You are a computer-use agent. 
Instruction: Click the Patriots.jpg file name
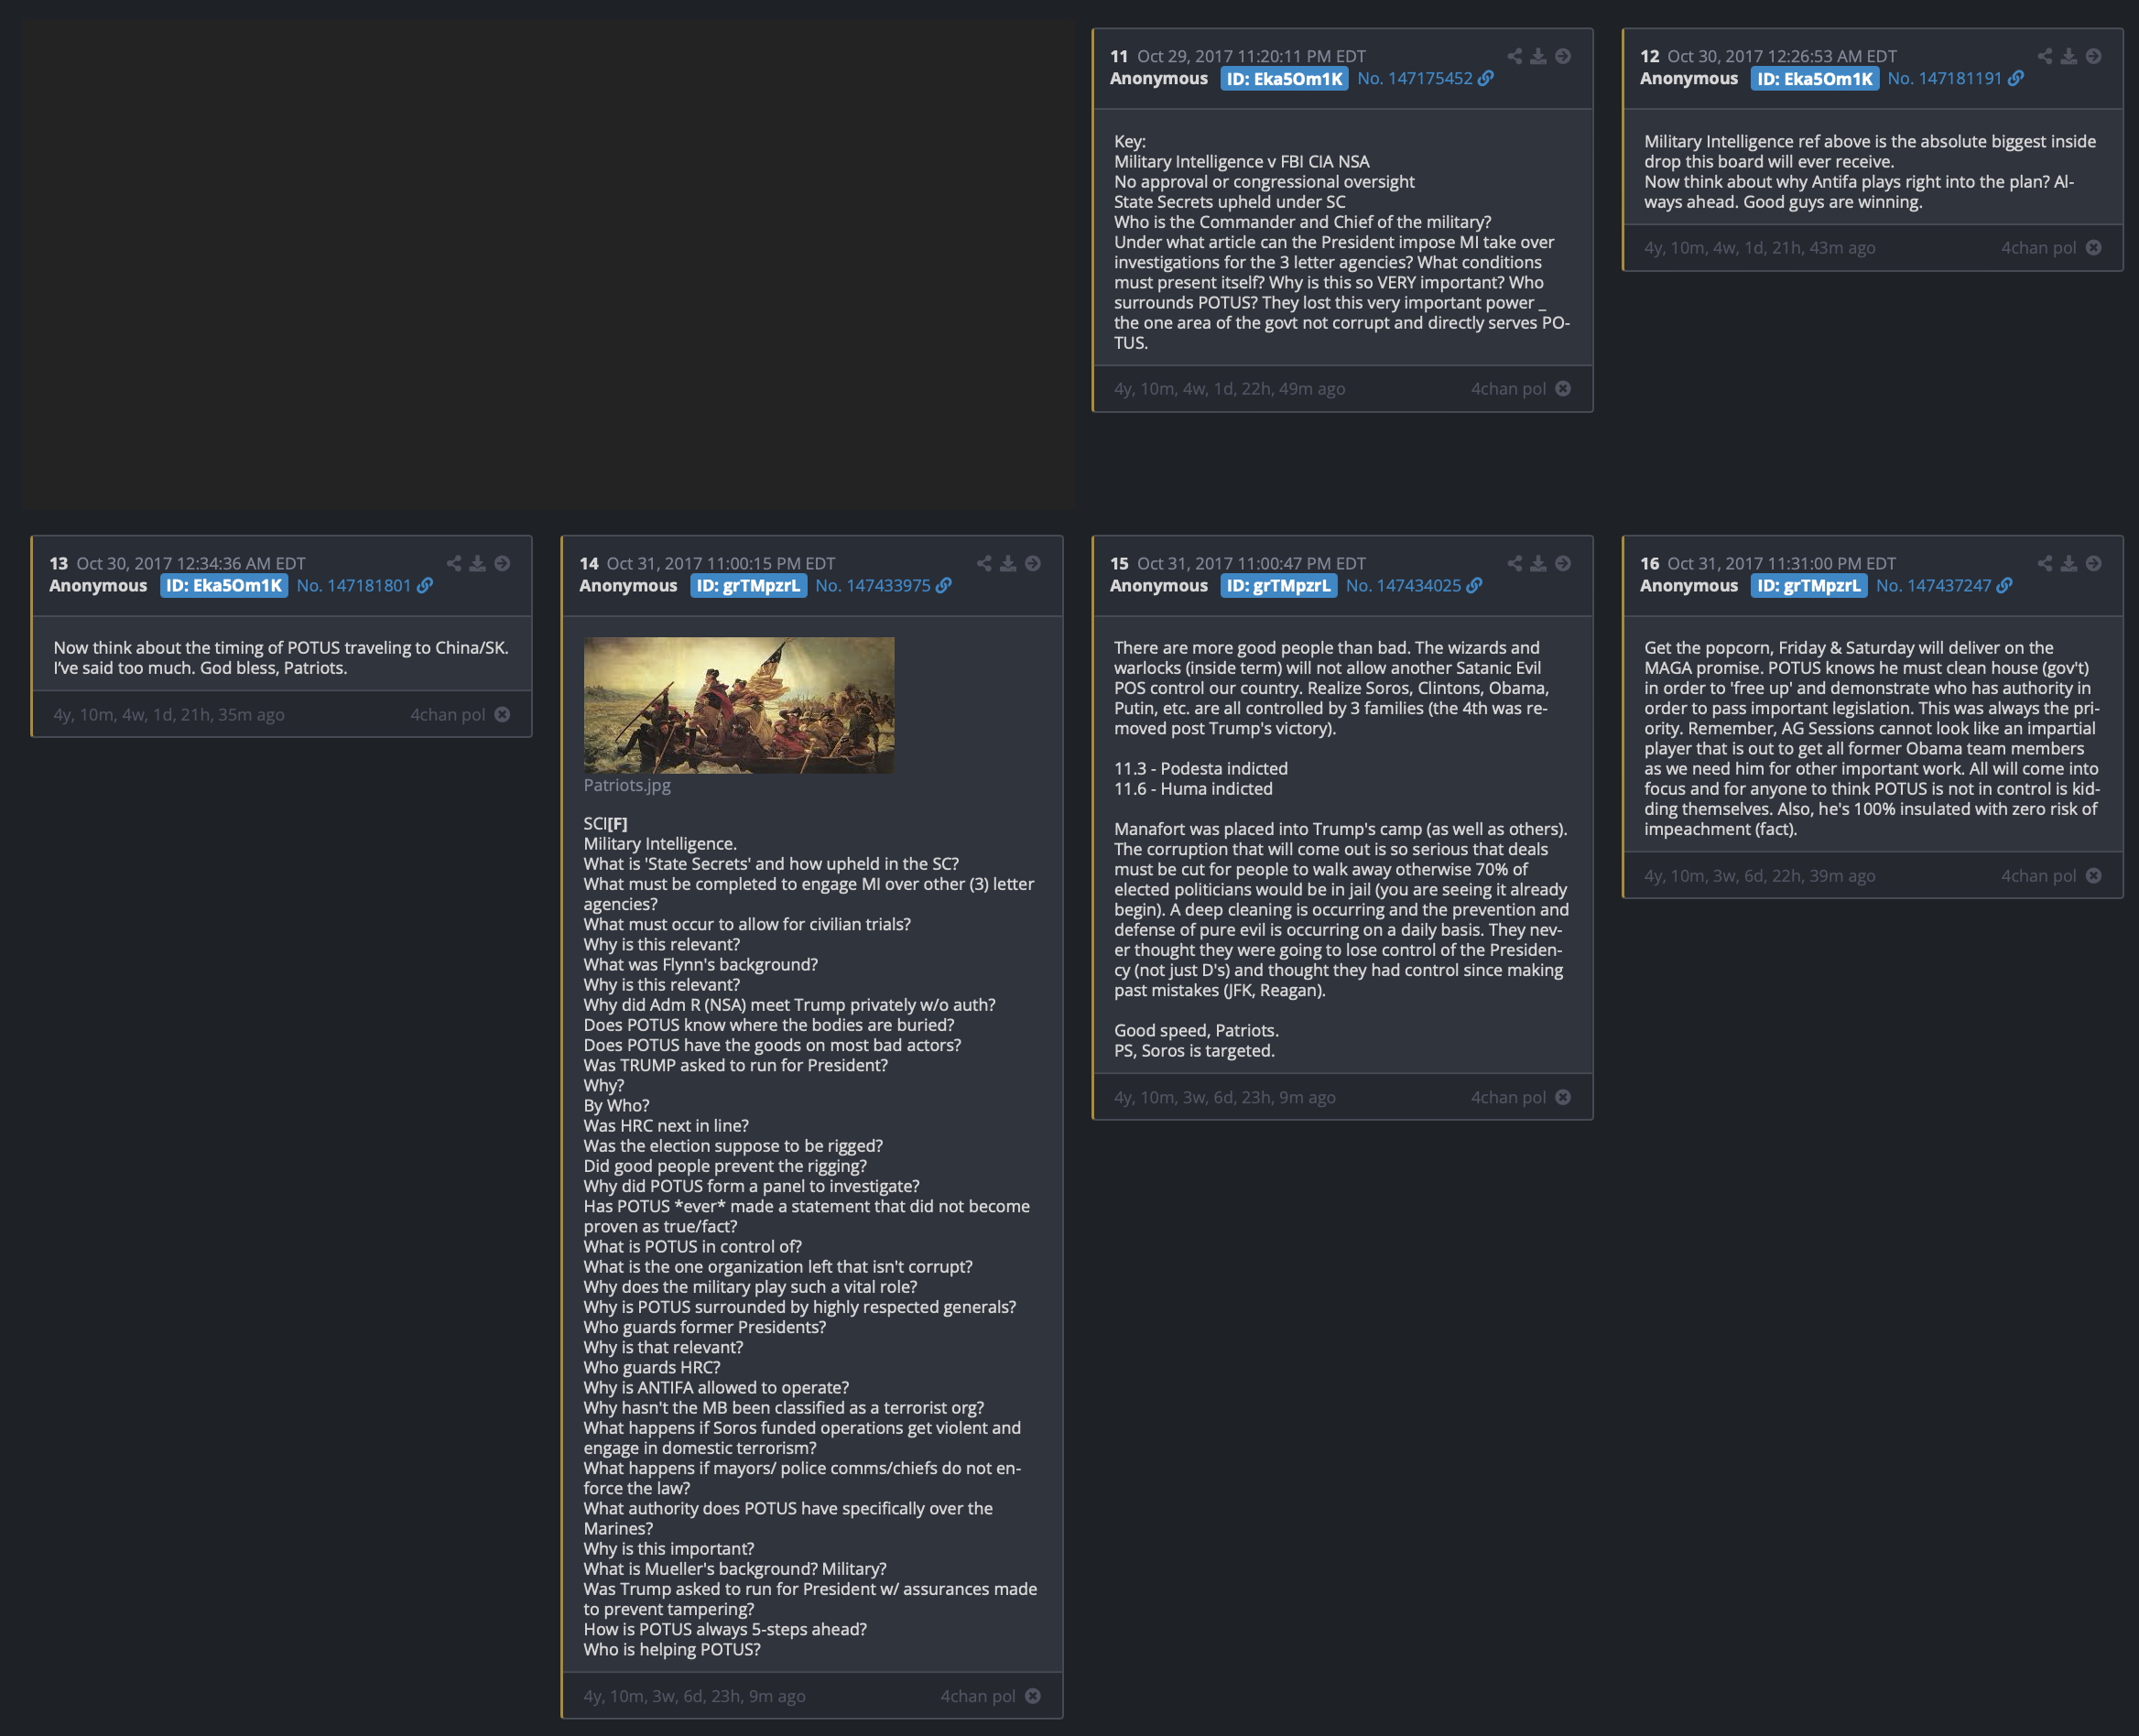point(627,785)
